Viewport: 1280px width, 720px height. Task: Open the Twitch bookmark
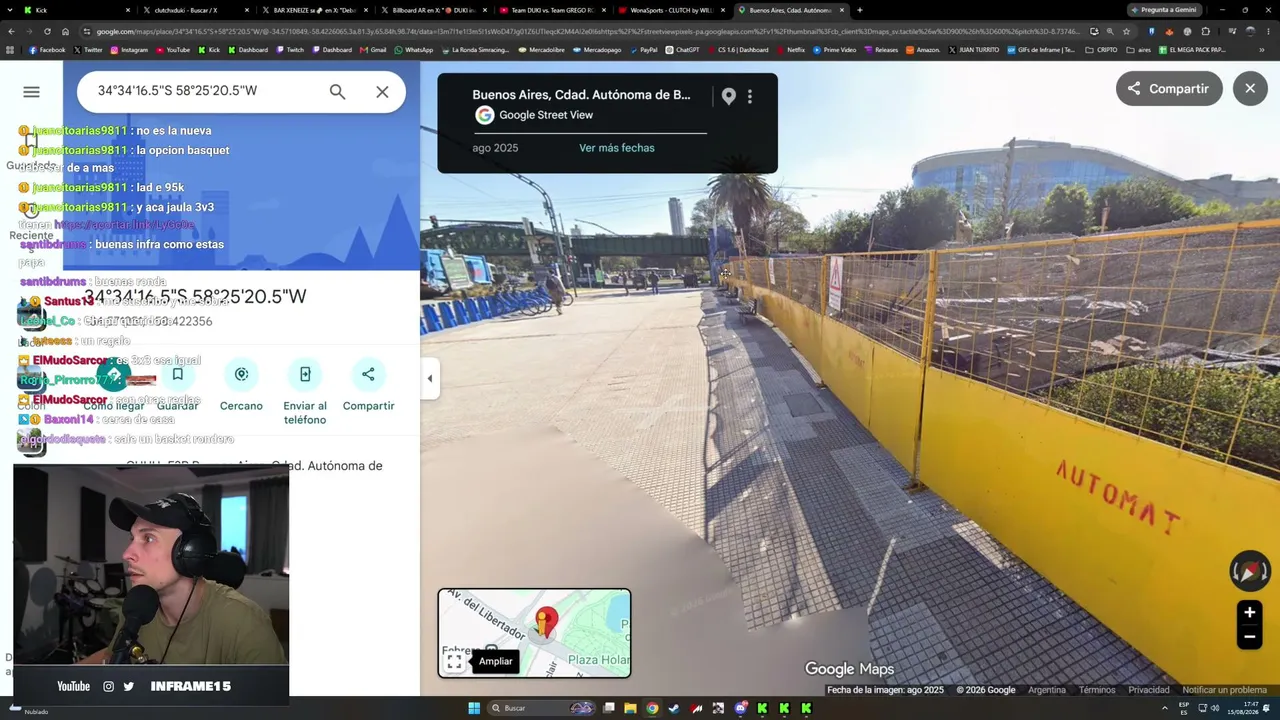[292, 50]
